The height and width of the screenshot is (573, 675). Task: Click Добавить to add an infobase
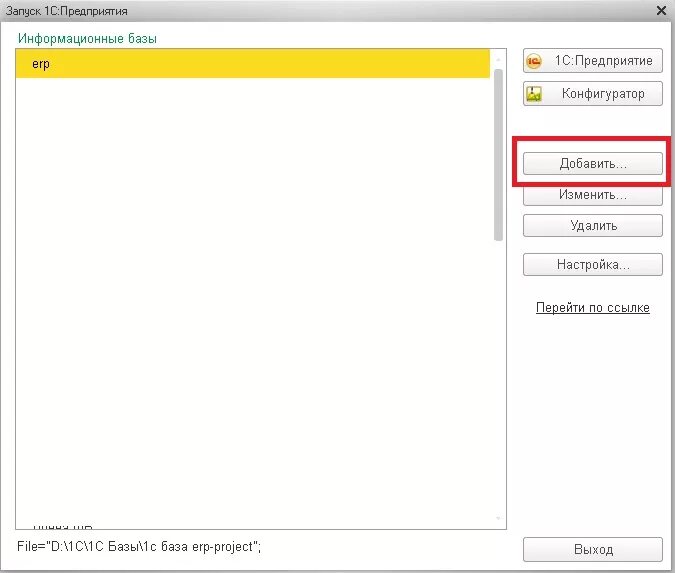pos(592,164)
